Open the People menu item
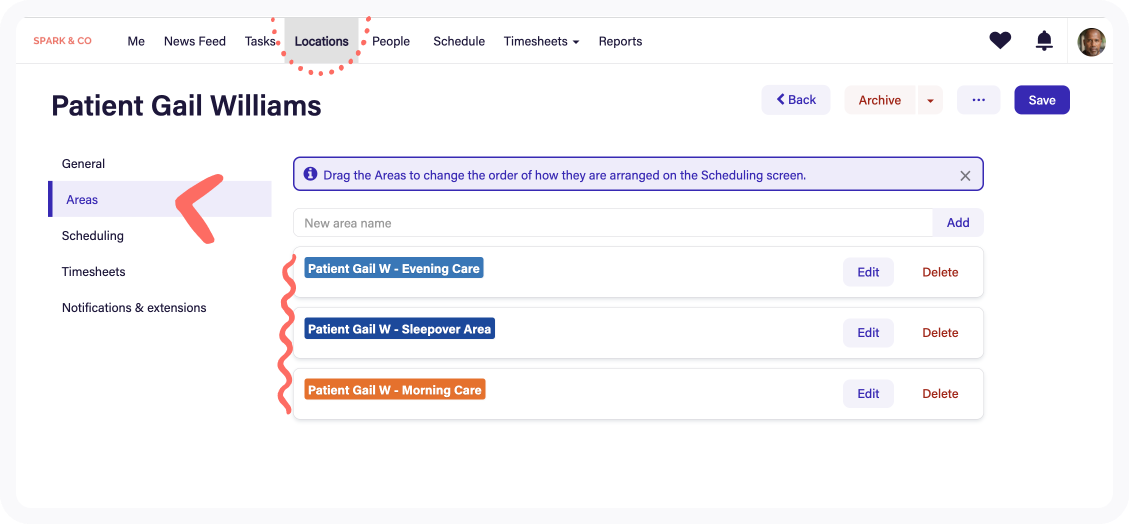The width and height of the screenshot is (1129, 524). (x=391, y=41)
